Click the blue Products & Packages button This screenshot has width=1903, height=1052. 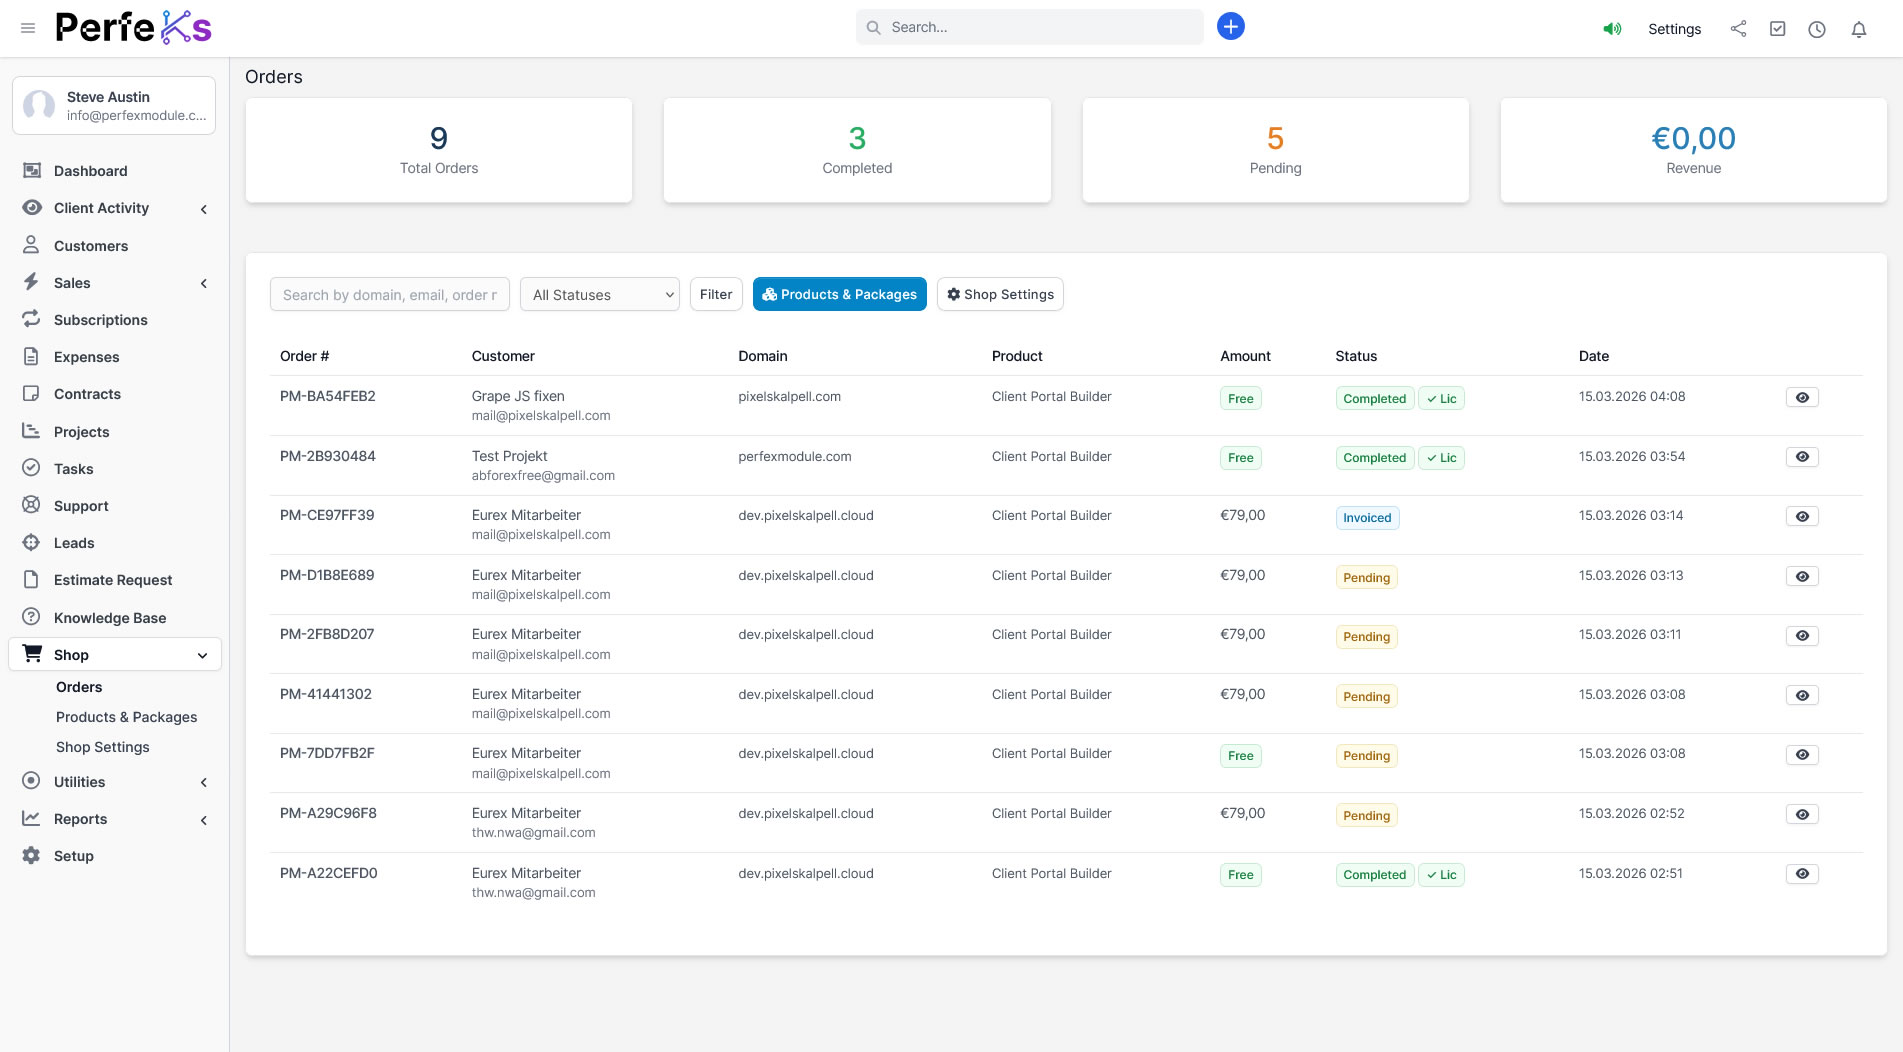click(838, 294)
